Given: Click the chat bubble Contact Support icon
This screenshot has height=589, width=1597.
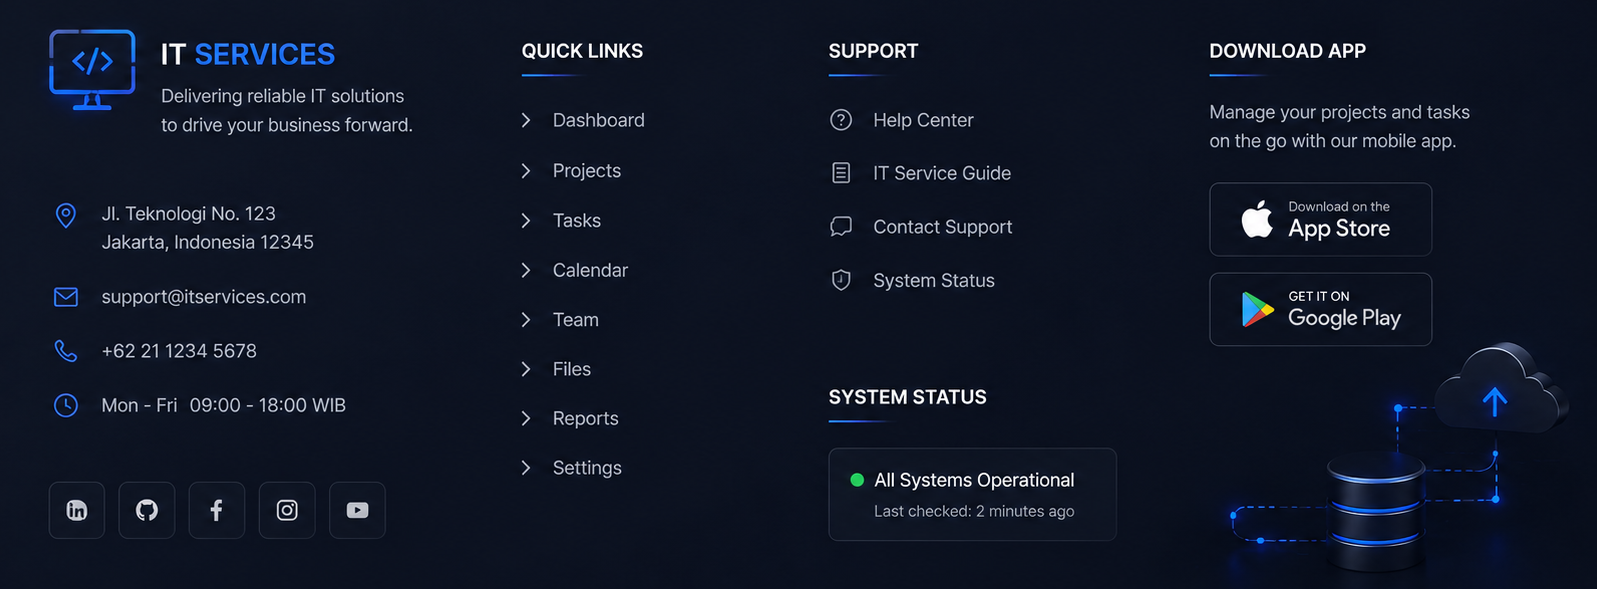Looking at the screenshot, I should point(841,227).
